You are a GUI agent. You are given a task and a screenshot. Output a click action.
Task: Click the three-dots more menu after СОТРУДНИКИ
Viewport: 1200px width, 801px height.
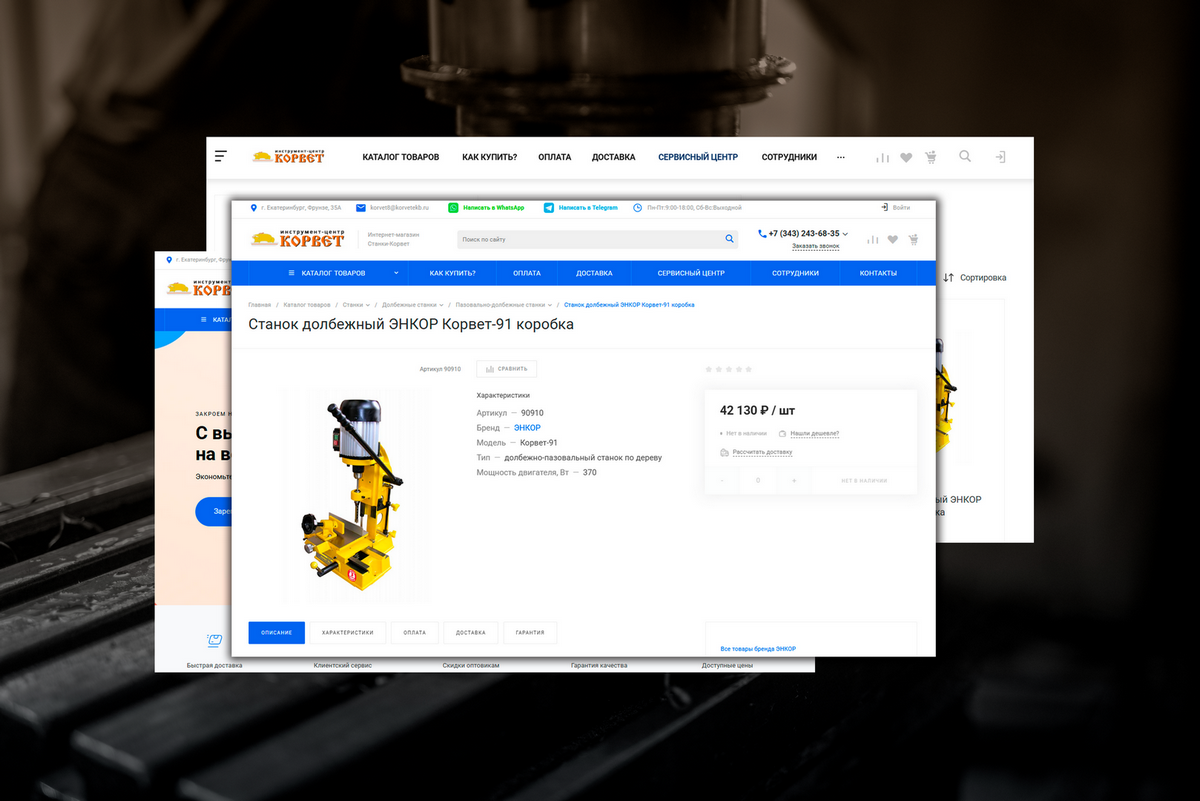(840, 157)
